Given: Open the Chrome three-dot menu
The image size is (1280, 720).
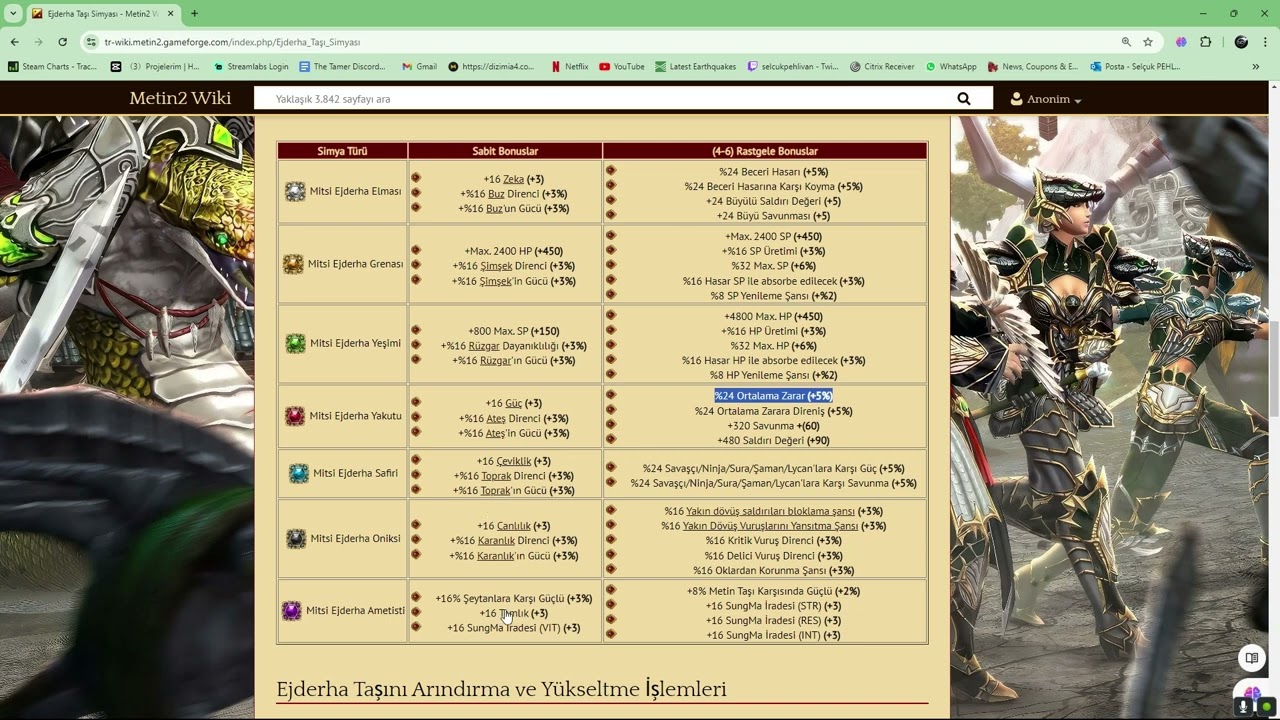Looking at the screenshot, I should [x=1265, y=42].
